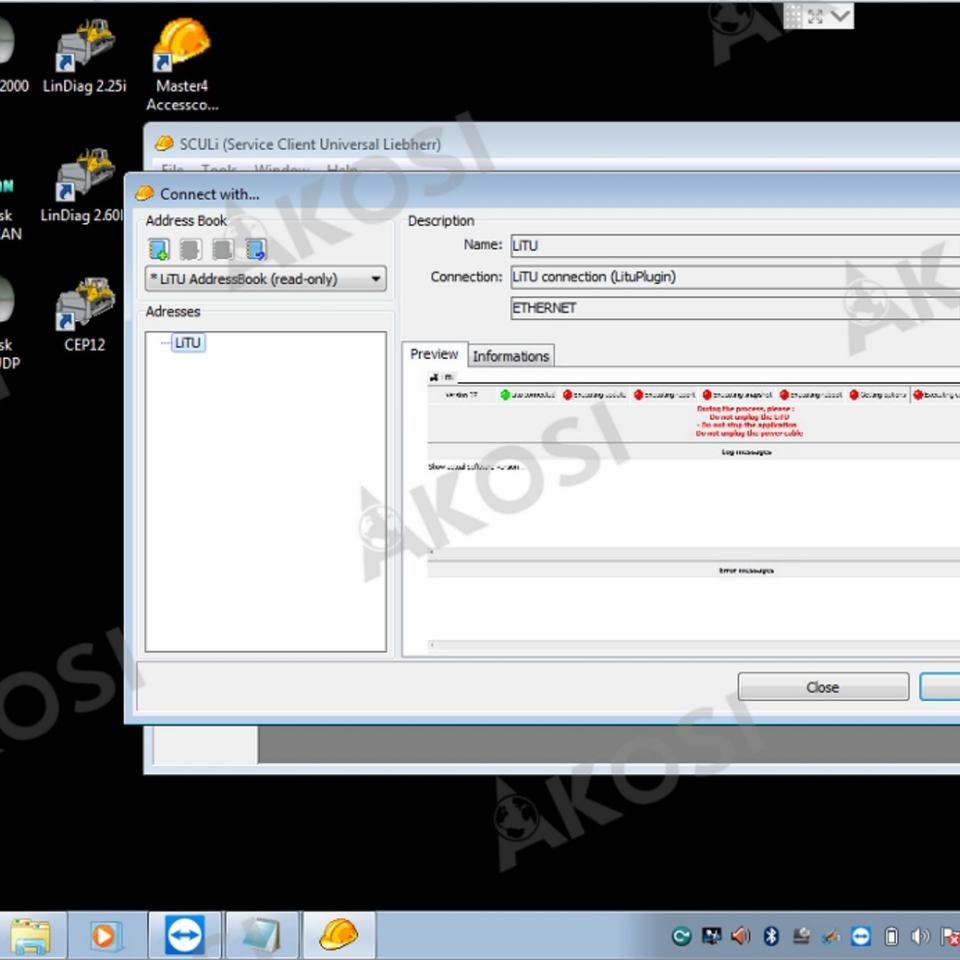Click the Name field containing LiTU
The image size is (960, 960).
[735, 246]
